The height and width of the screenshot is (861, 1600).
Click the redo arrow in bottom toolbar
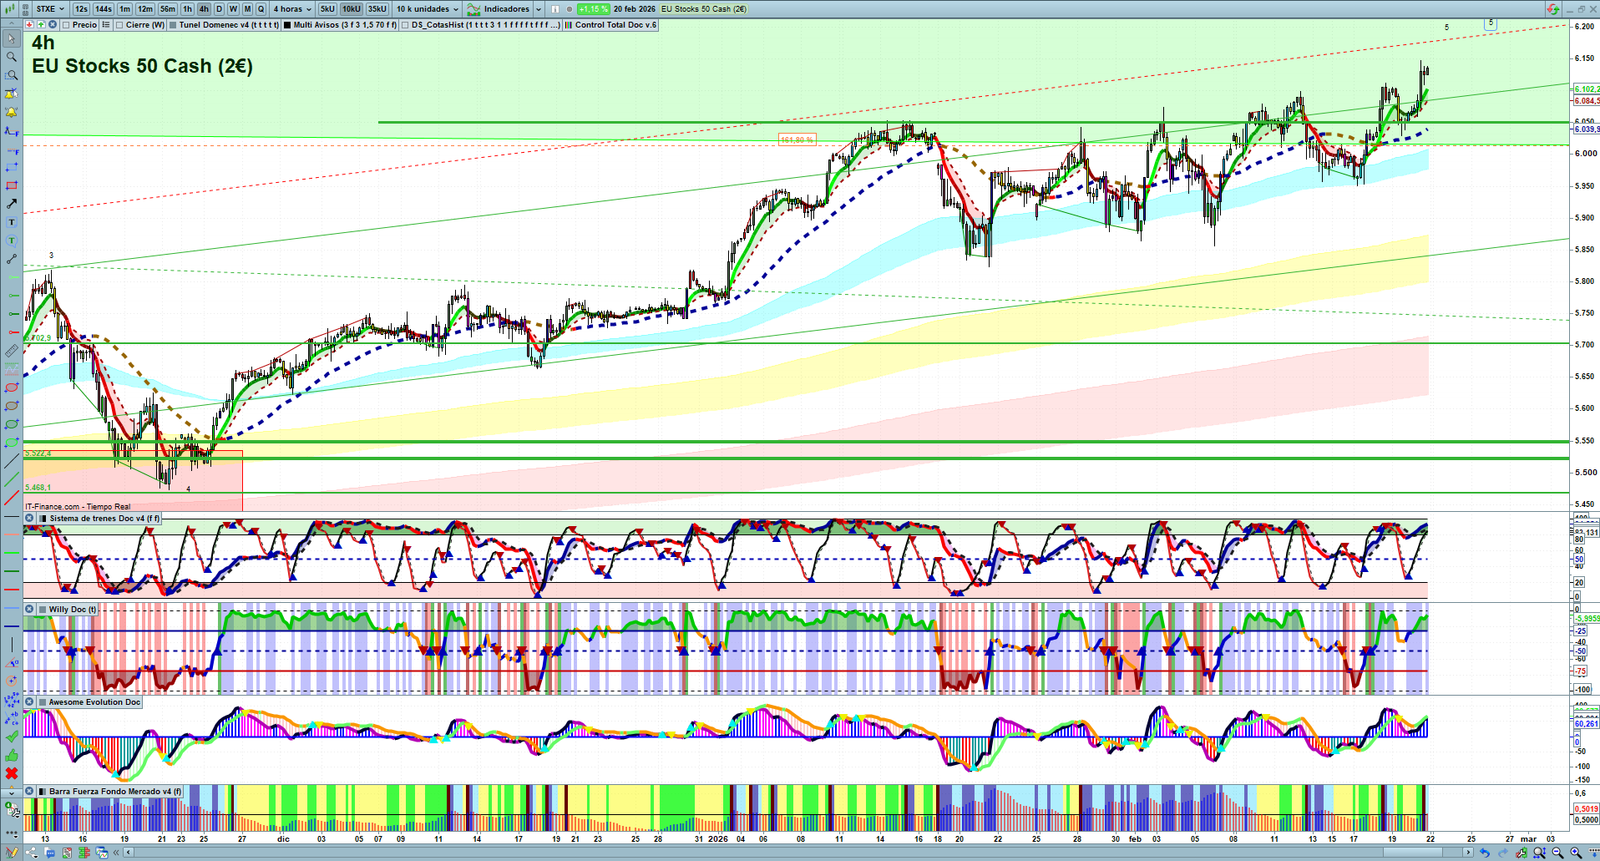click(x=1502, y=853)
